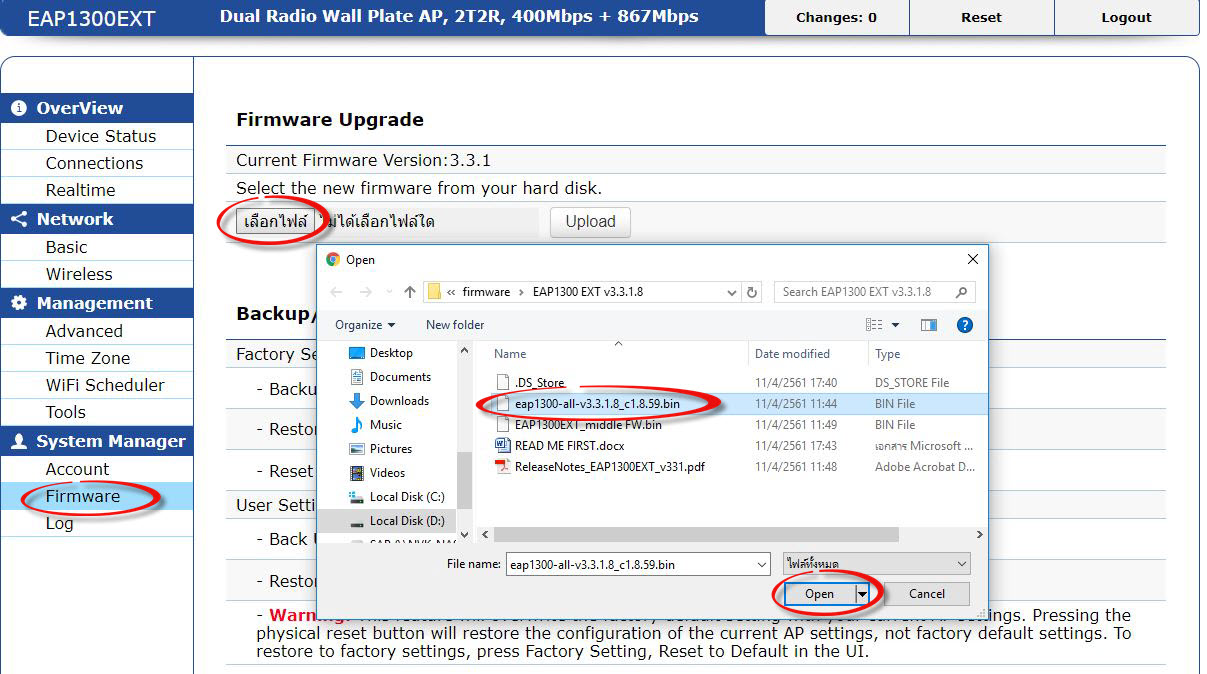Screen dimensions: 1207x674
Task: Click the horizontal scrollbar in file list
Action: (x=696, y=535)
